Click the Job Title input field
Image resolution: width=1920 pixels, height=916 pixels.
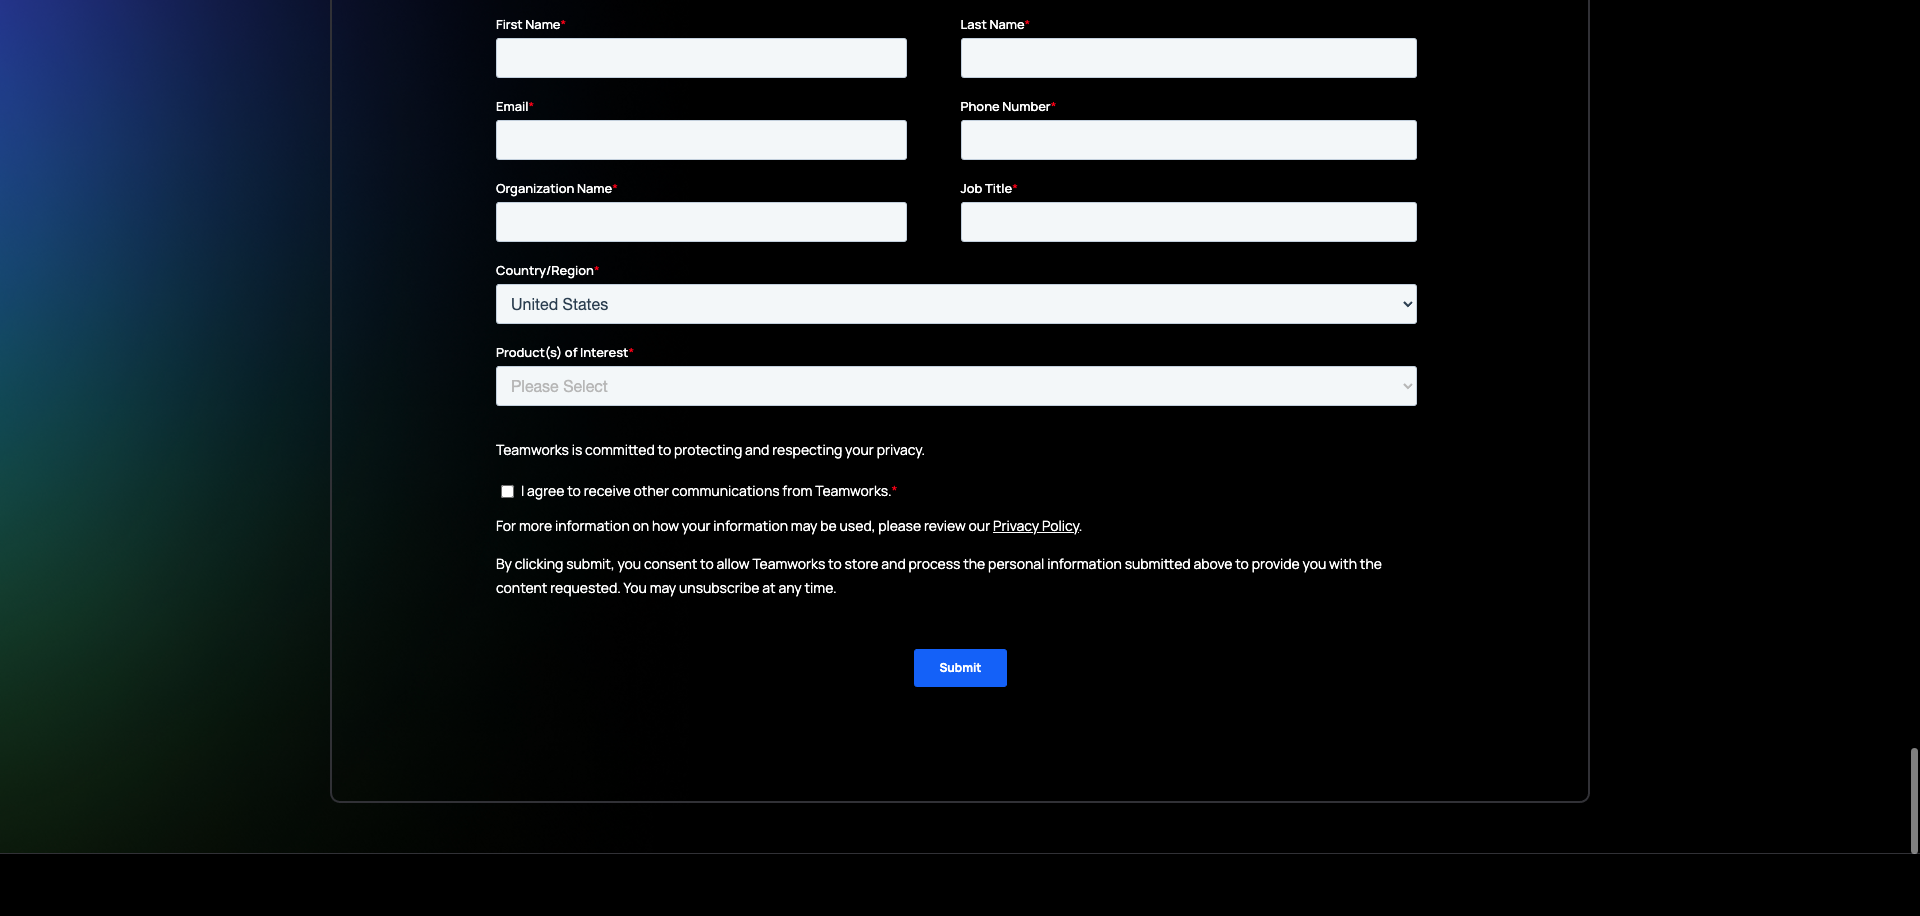[x=1187, y=221]
